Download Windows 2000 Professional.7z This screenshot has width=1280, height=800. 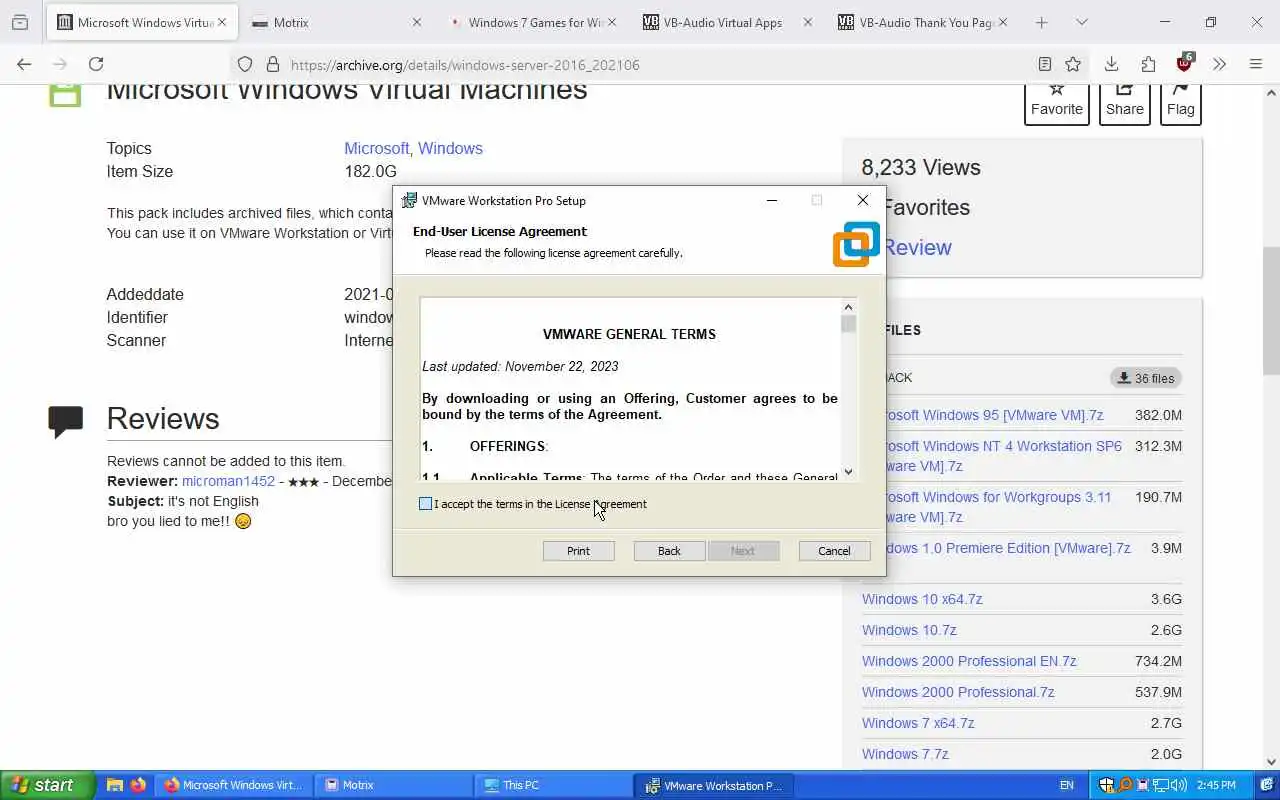tap(958, 692)
